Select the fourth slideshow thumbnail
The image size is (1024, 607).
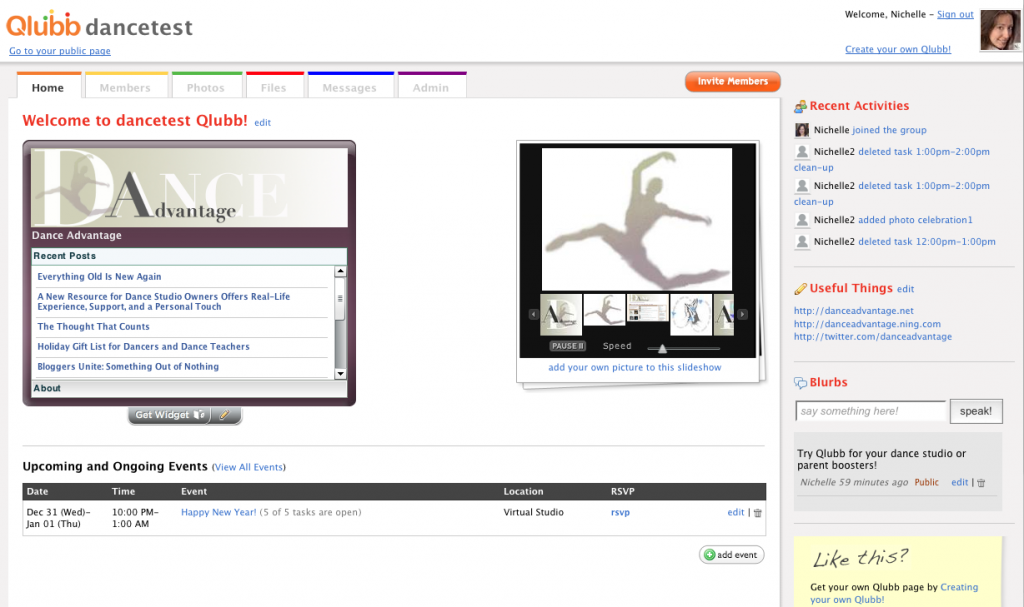691,314
